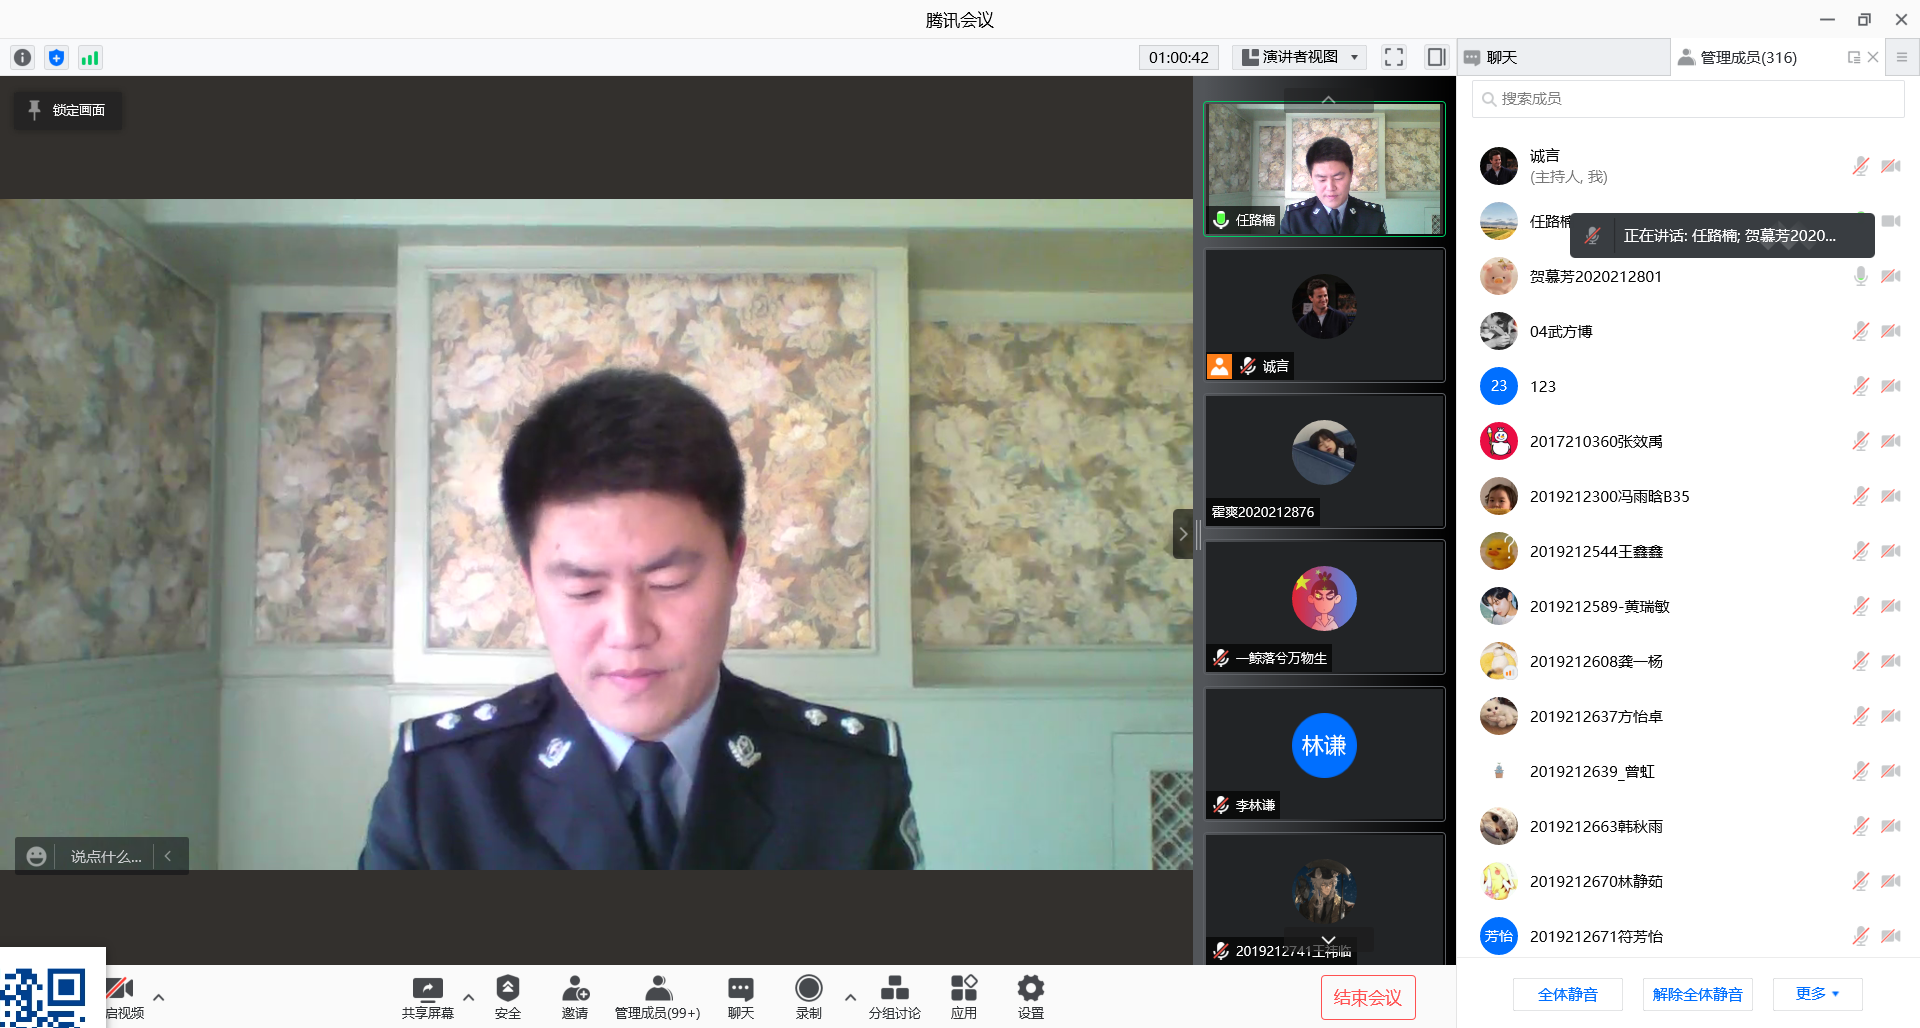Viewport: 1920px width, 1028px height.
Task: Expand the 更多 options dropdown
Action: (1817, 994)
